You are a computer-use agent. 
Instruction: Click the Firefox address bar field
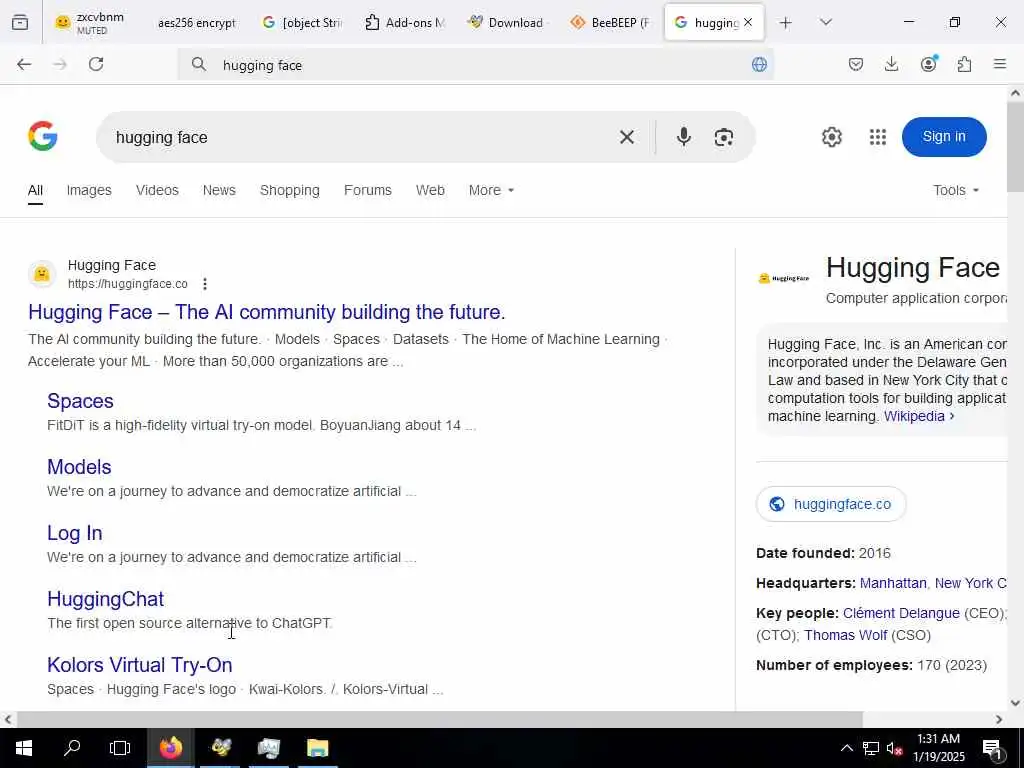click(475, 65)
